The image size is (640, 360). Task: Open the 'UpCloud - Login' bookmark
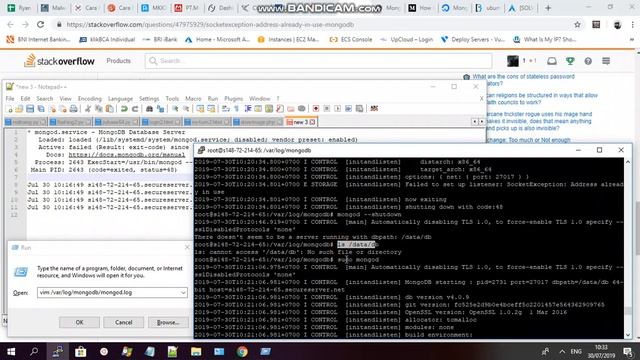pyautogui.click(x=407, y=40)
